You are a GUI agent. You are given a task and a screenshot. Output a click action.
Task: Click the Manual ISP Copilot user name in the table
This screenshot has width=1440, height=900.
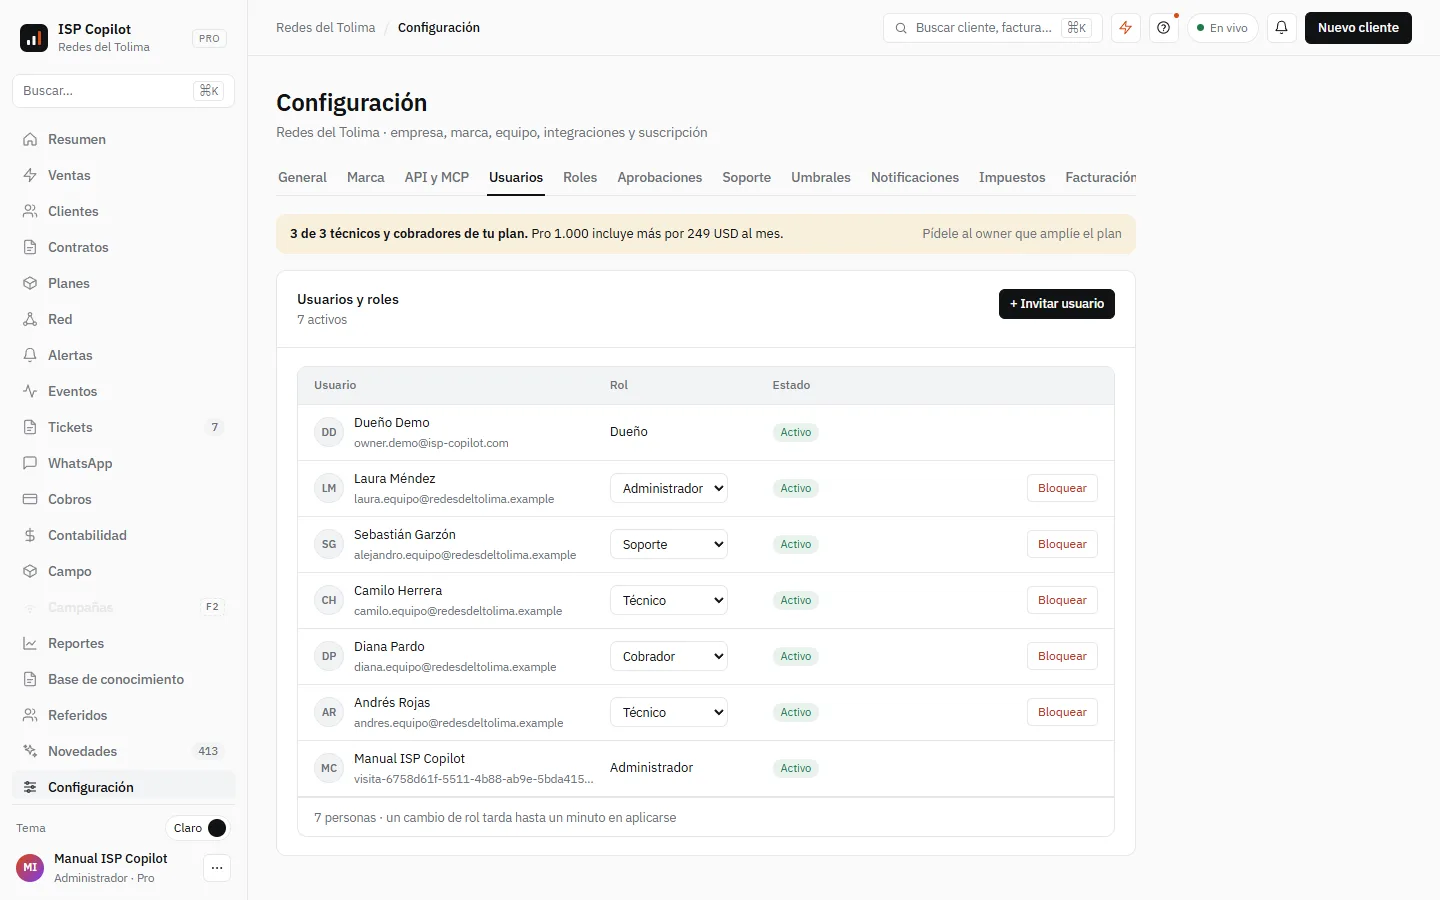pos(409,759)
